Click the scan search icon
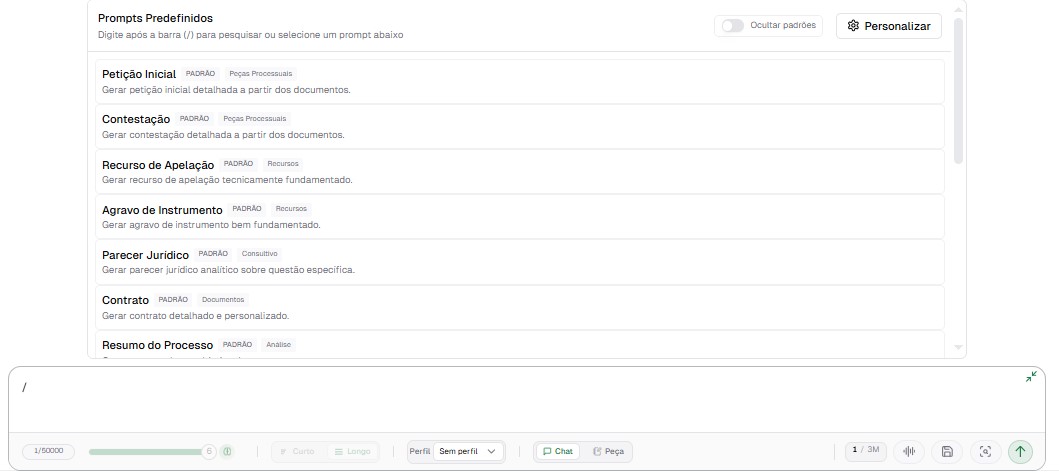Screen dimensions: 1059x473 coord(985,451)
